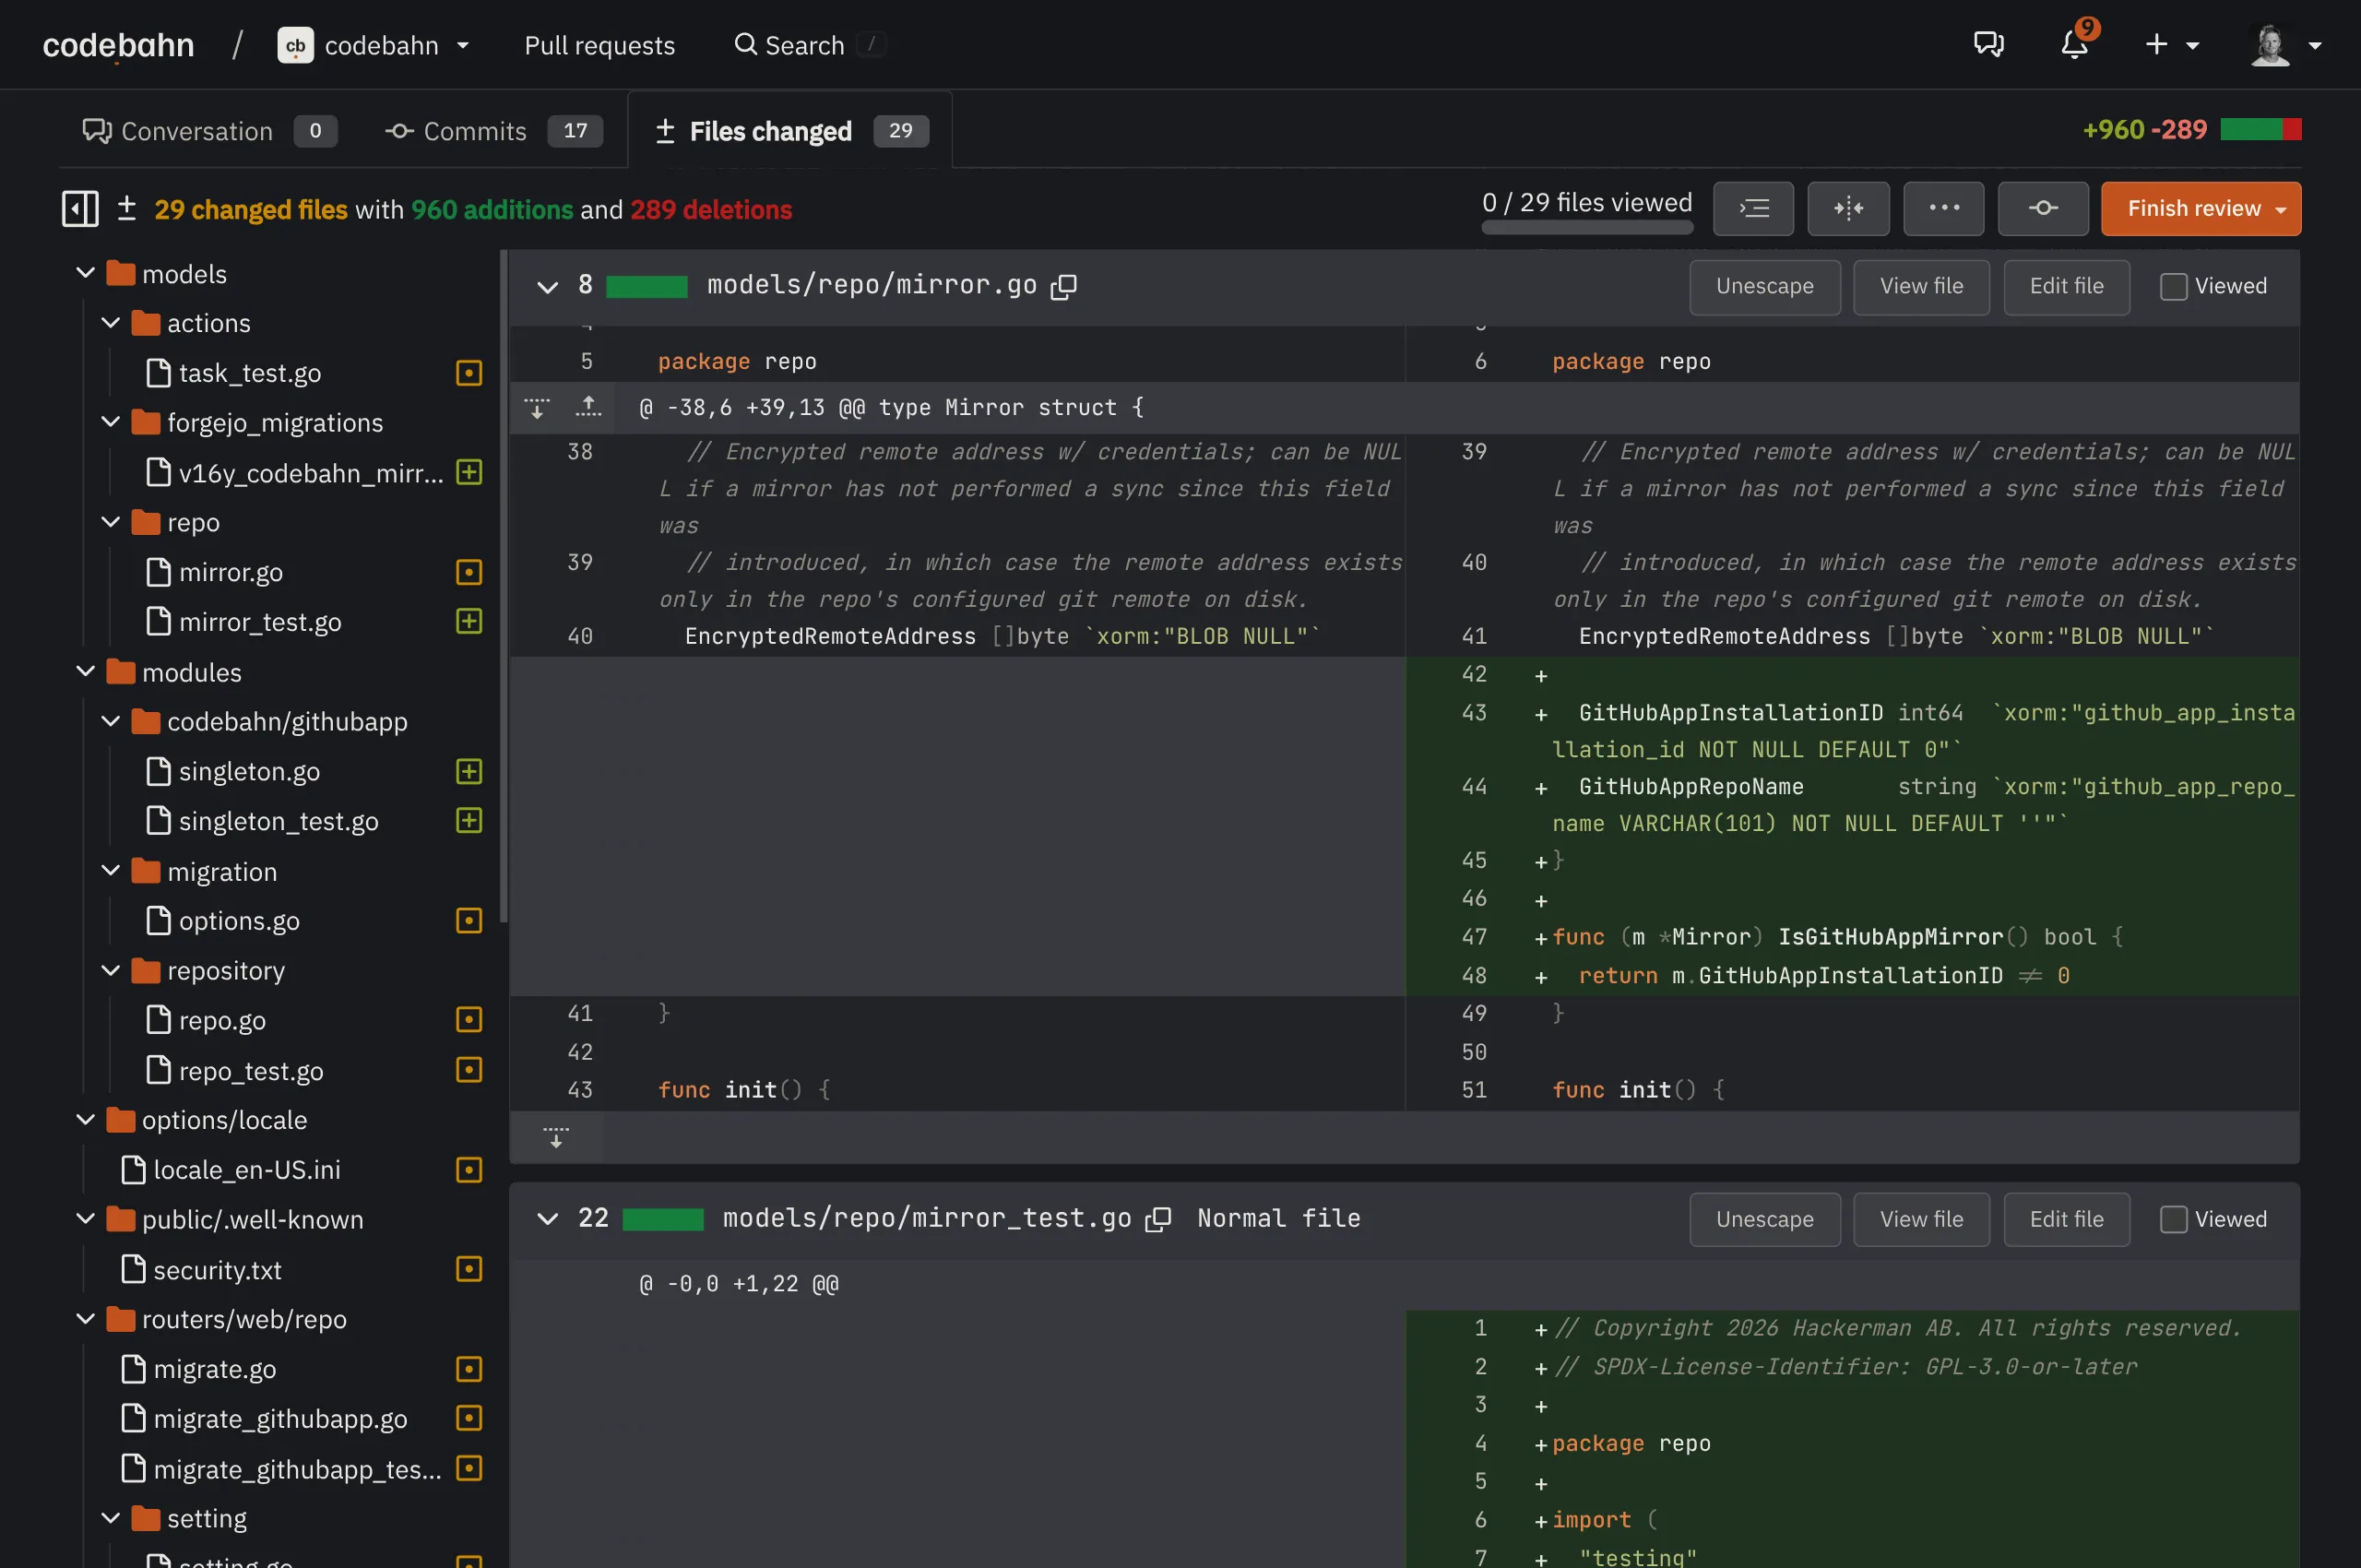The height and width of the screenshot is (1568, 2361).
Task: Click the plus create-new icon in header
Action: pyautogui.click(x=2157, y=45)
